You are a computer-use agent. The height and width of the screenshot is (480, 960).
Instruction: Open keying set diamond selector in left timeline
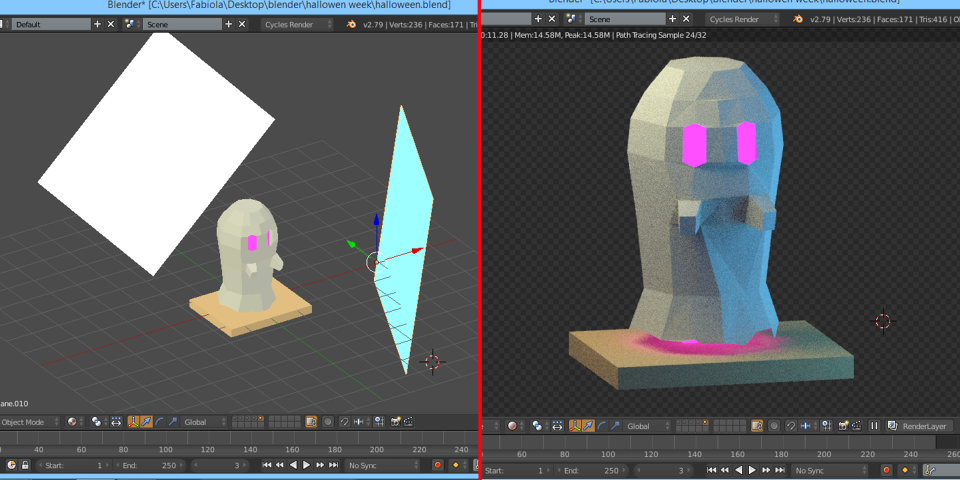[x=459, y=465]
